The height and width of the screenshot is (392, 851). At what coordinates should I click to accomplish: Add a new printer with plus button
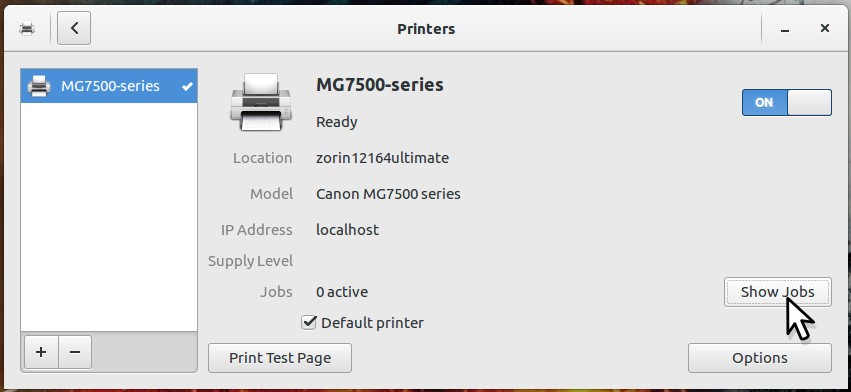coord(41,352)
